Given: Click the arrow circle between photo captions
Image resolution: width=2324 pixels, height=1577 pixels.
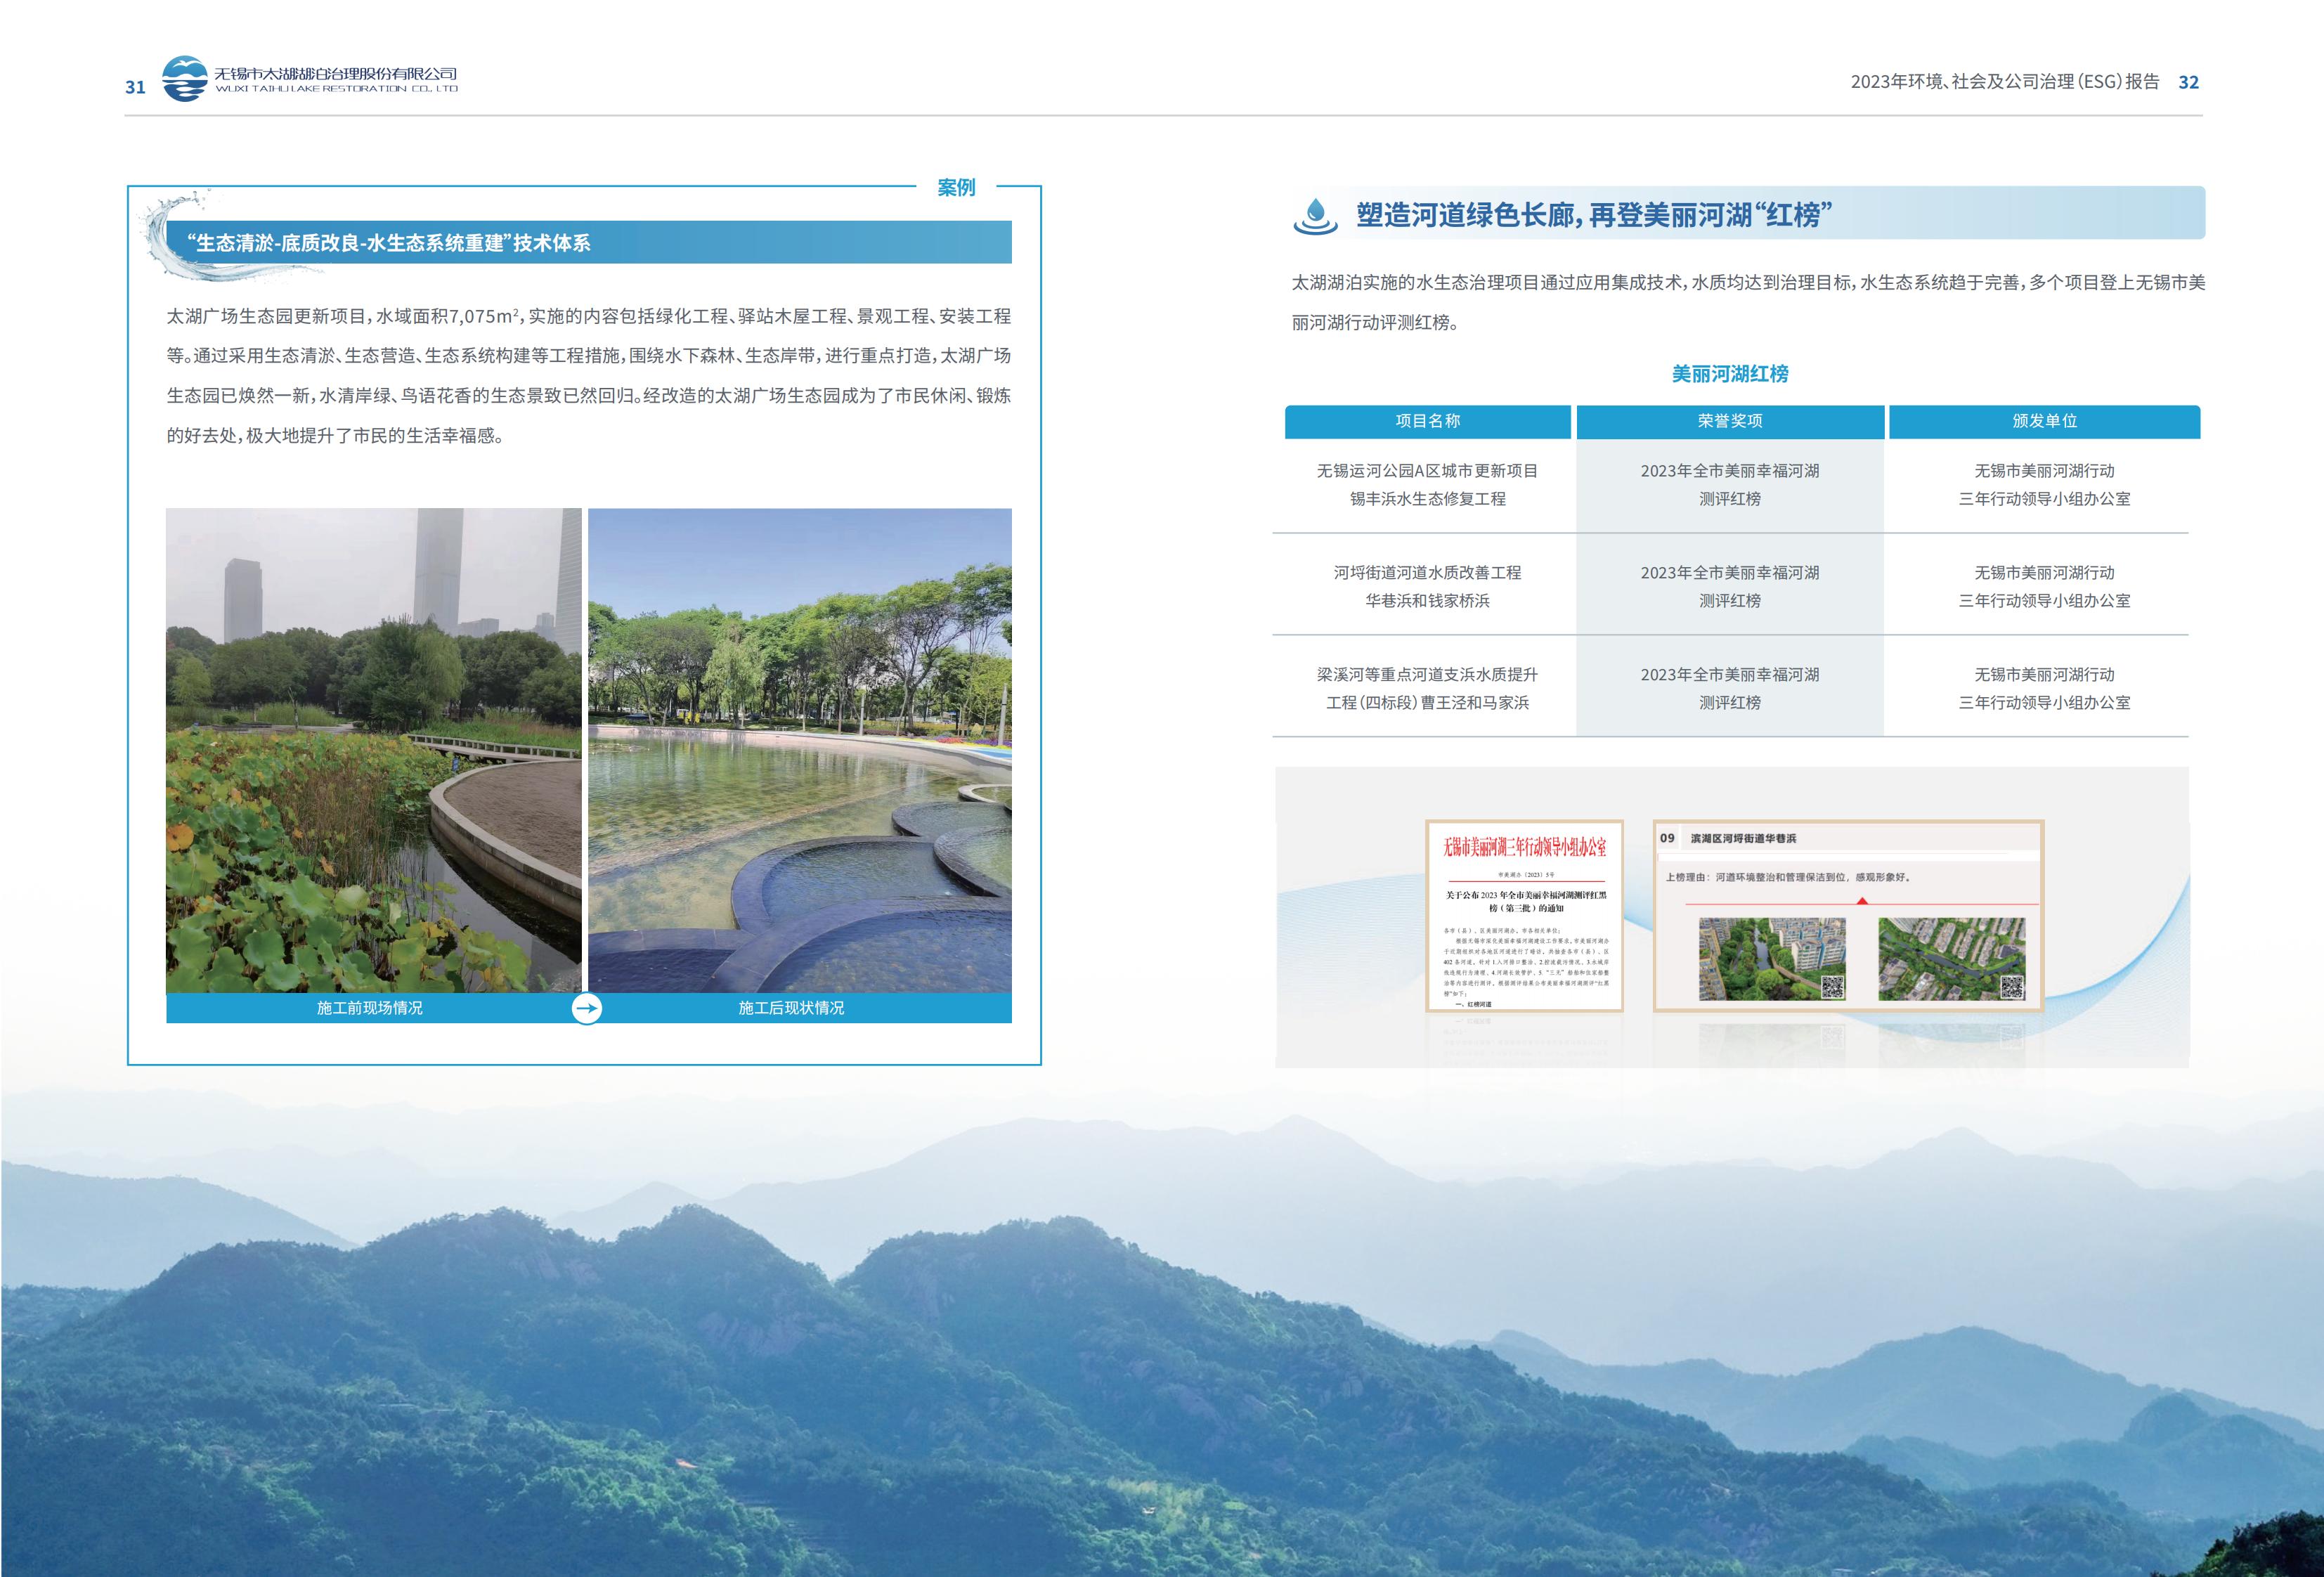Looking at the screenshot, I should point(587,1008).
